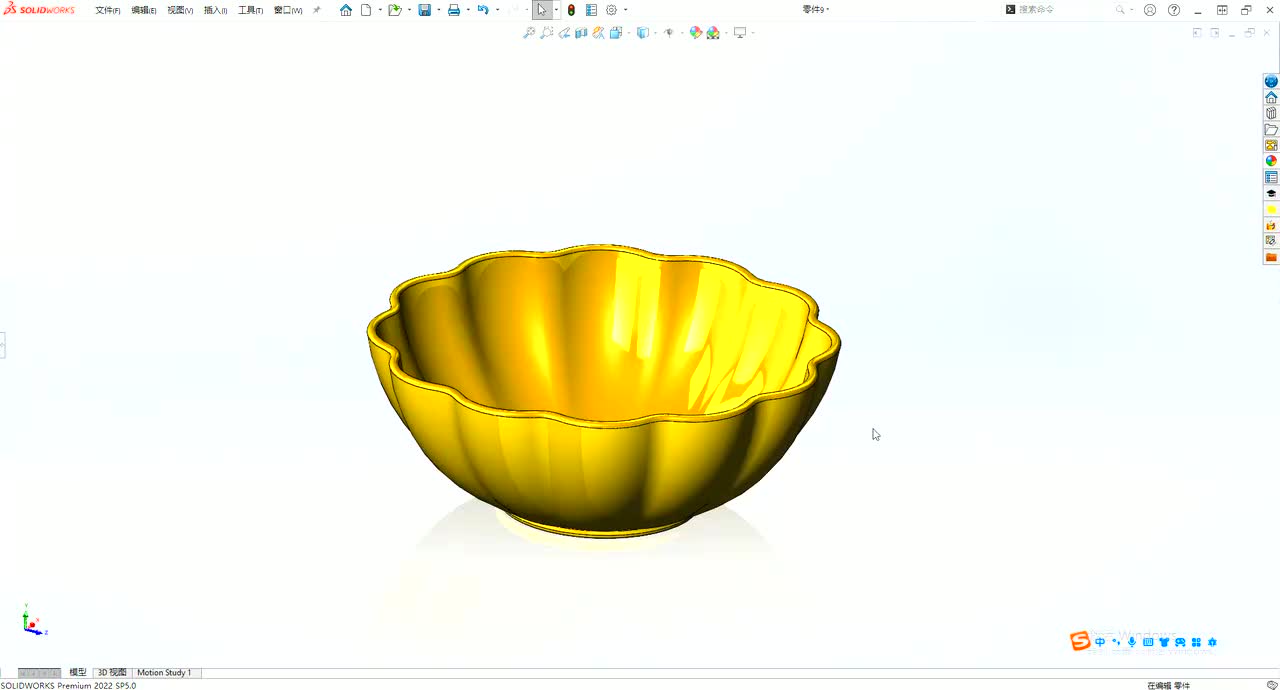Click the XYZ orientation triad
Image resolution: width=1280 pixels, height=690 pixels.
point(33,621)
